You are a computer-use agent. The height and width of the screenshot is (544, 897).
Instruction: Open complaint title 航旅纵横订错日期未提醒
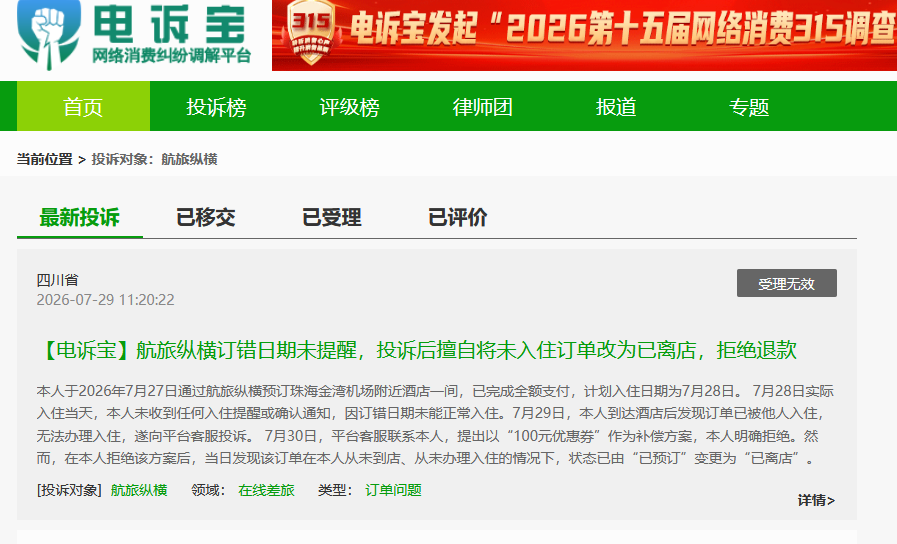coord(417,350)
